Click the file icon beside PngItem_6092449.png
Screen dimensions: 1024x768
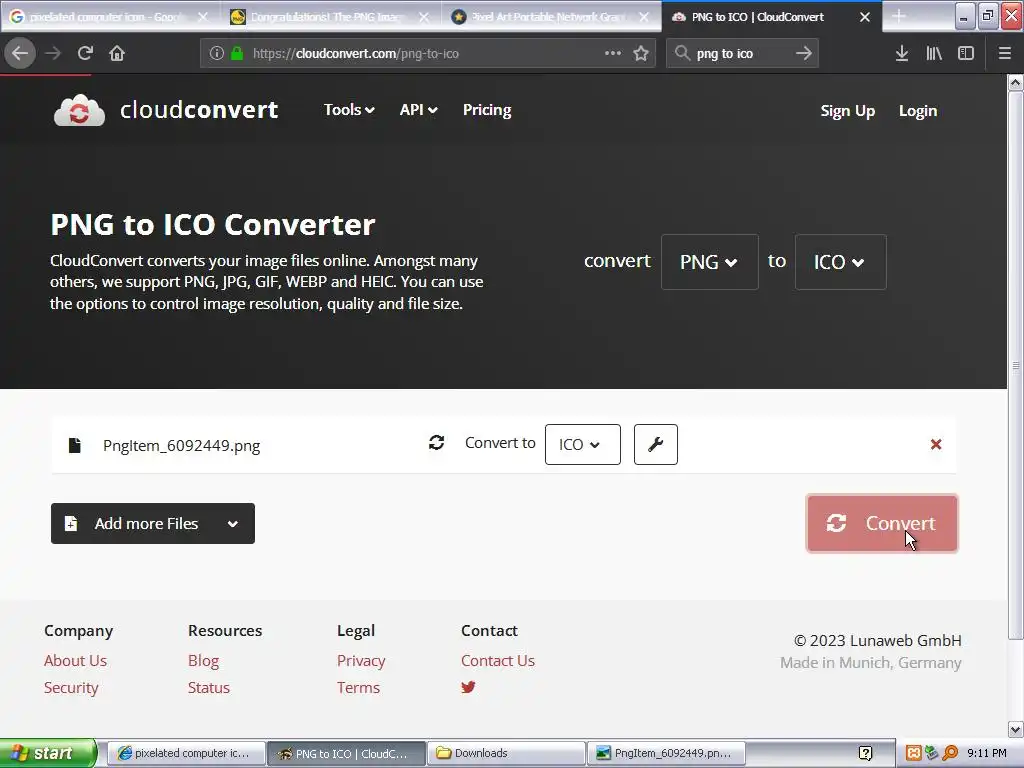[x=74, y=445]
